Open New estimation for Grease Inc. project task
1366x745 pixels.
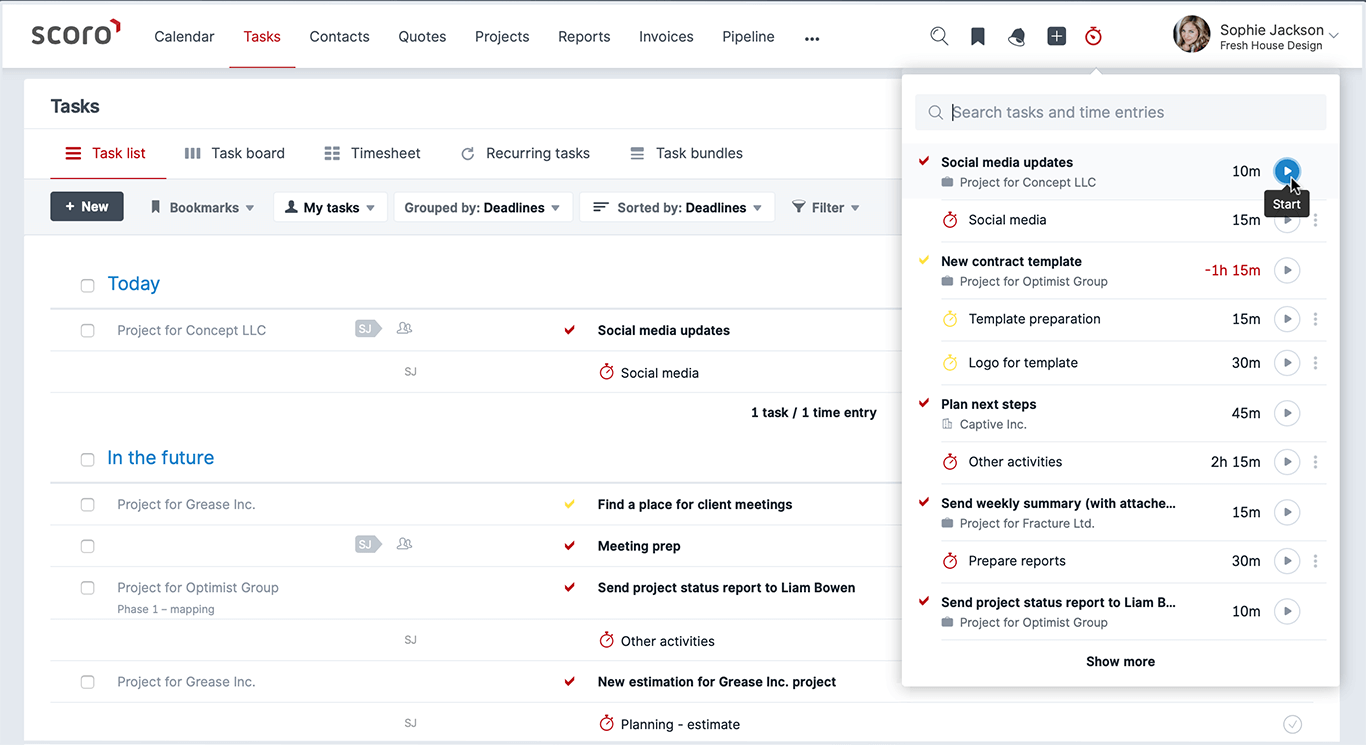(x=717, y=681)
